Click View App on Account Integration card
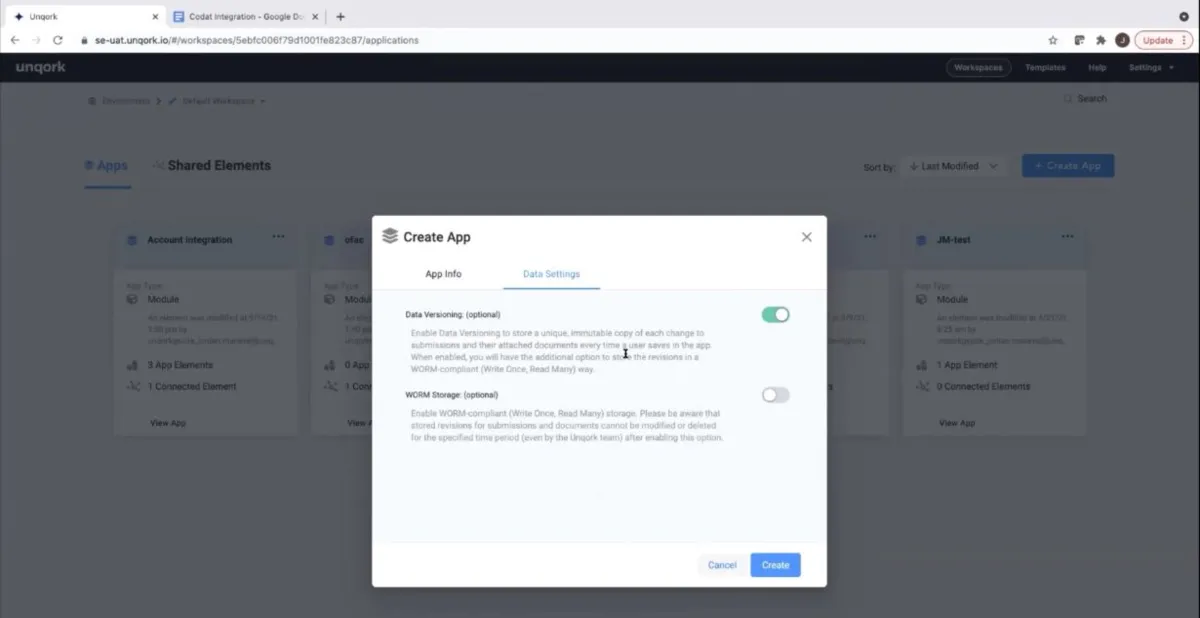Viewport: 1200px width, 618px height. [x=168, y=423]
